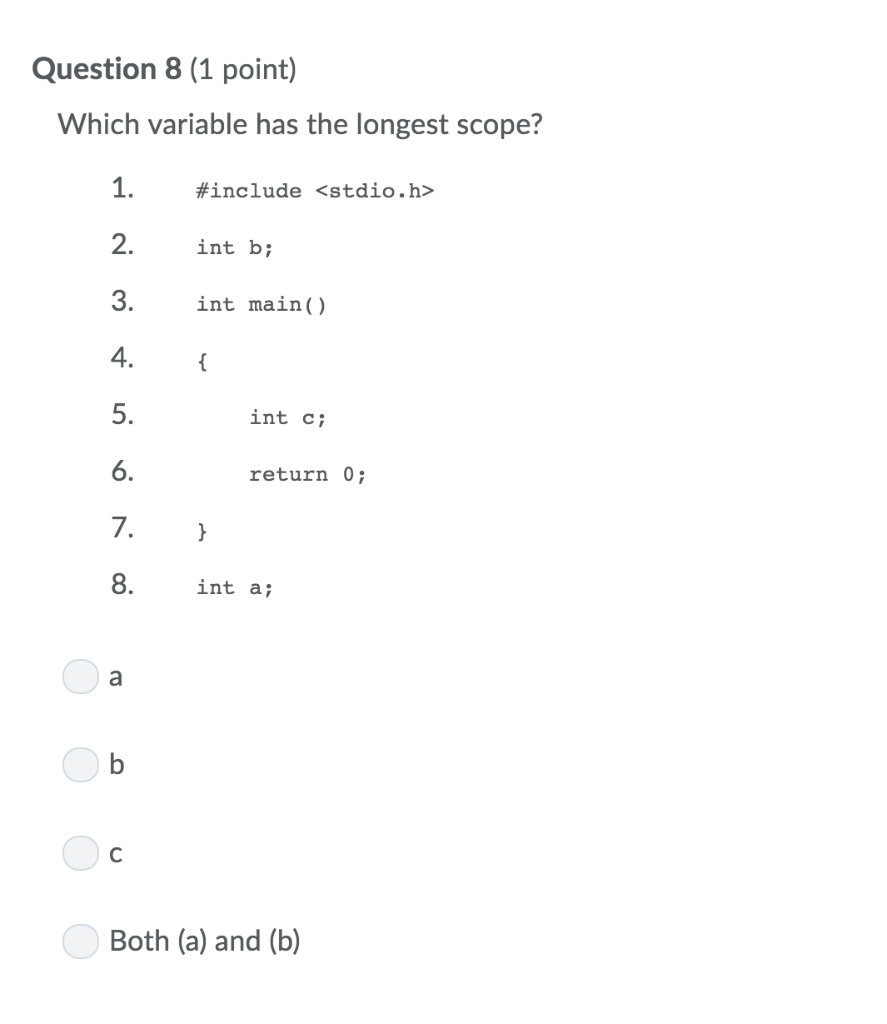
Task: Click the radio circle next to a
Action: coord(80,677)
